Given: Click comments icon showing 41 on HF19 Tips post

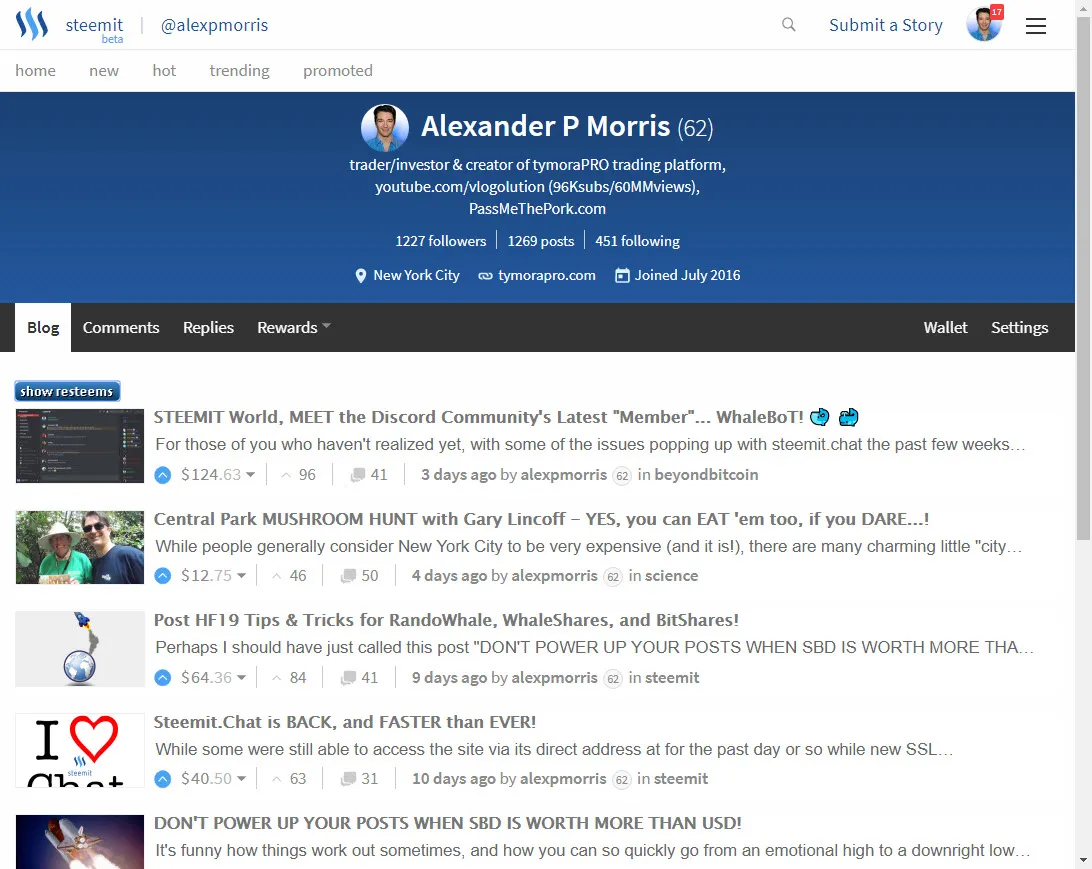Looking at the screenshot, I should point(348,678).
